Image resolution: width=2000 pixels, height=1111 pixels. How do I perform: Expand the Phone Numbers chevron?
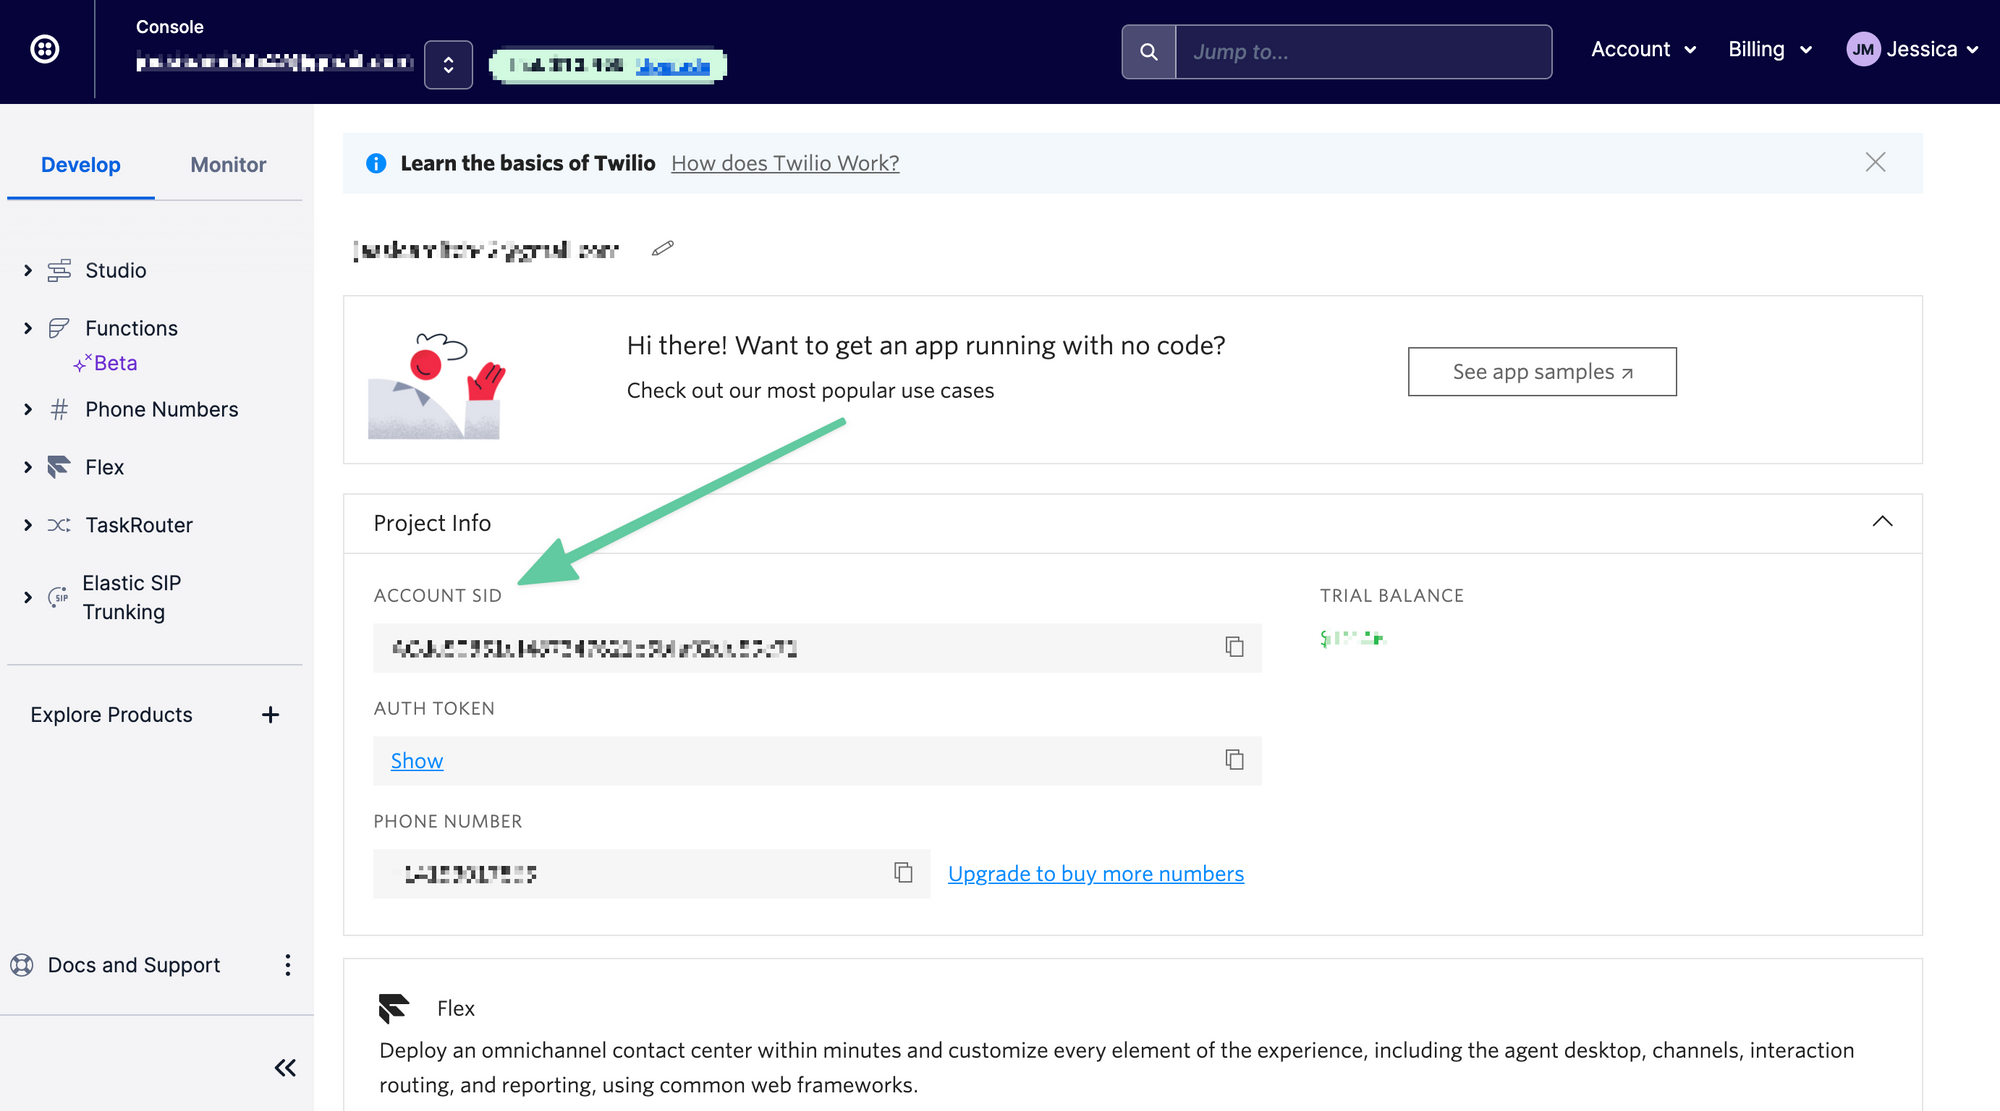coord(28,409)
